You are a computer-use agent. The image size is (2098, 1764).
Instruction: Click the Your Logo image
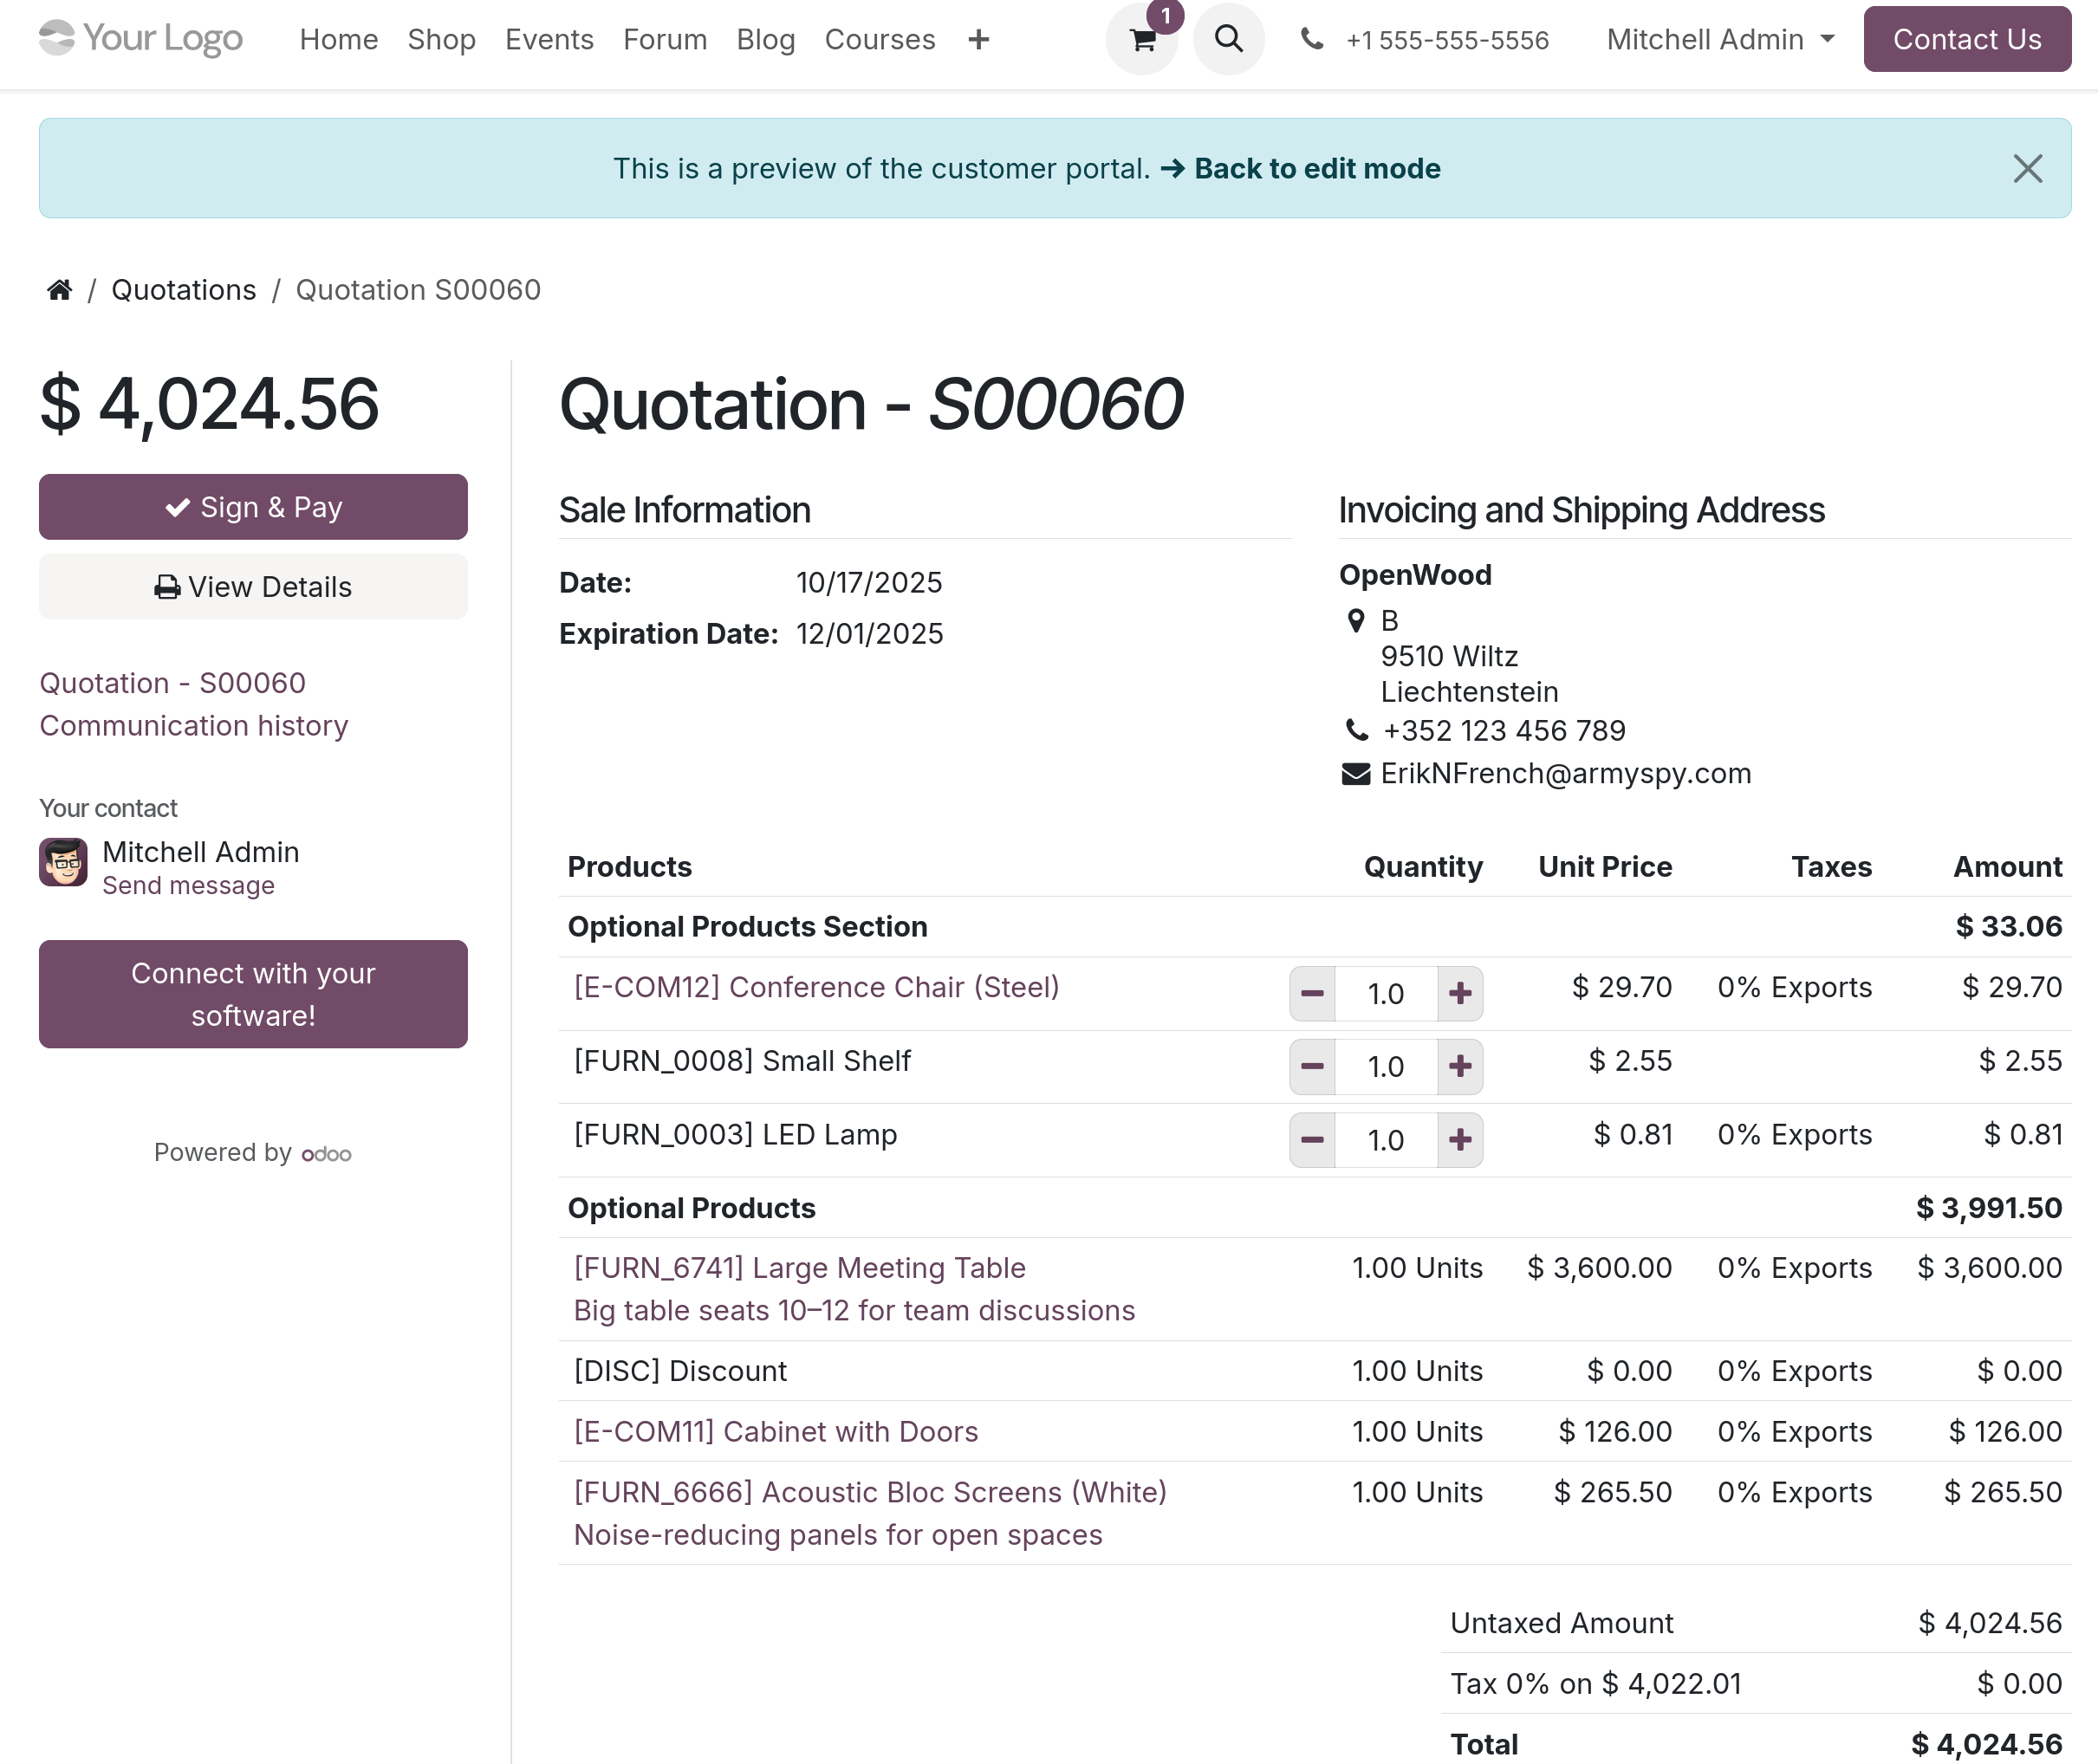tap(141, 39)
